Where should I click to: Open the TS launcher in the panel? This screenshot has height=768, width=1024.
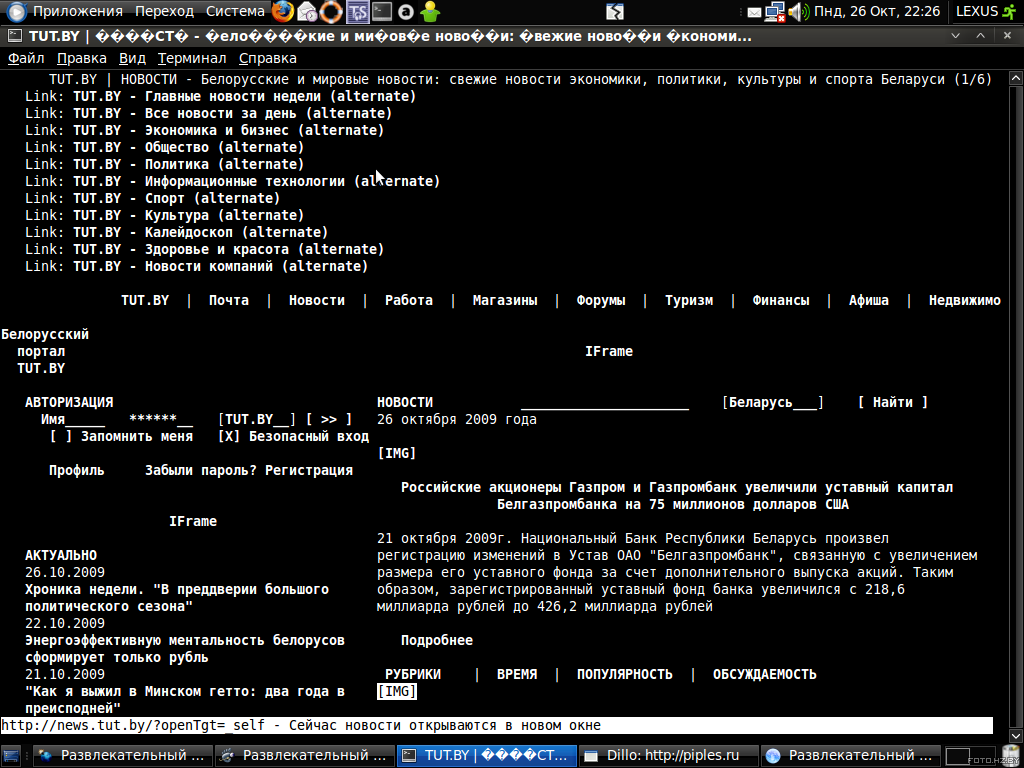click(357, 11)
